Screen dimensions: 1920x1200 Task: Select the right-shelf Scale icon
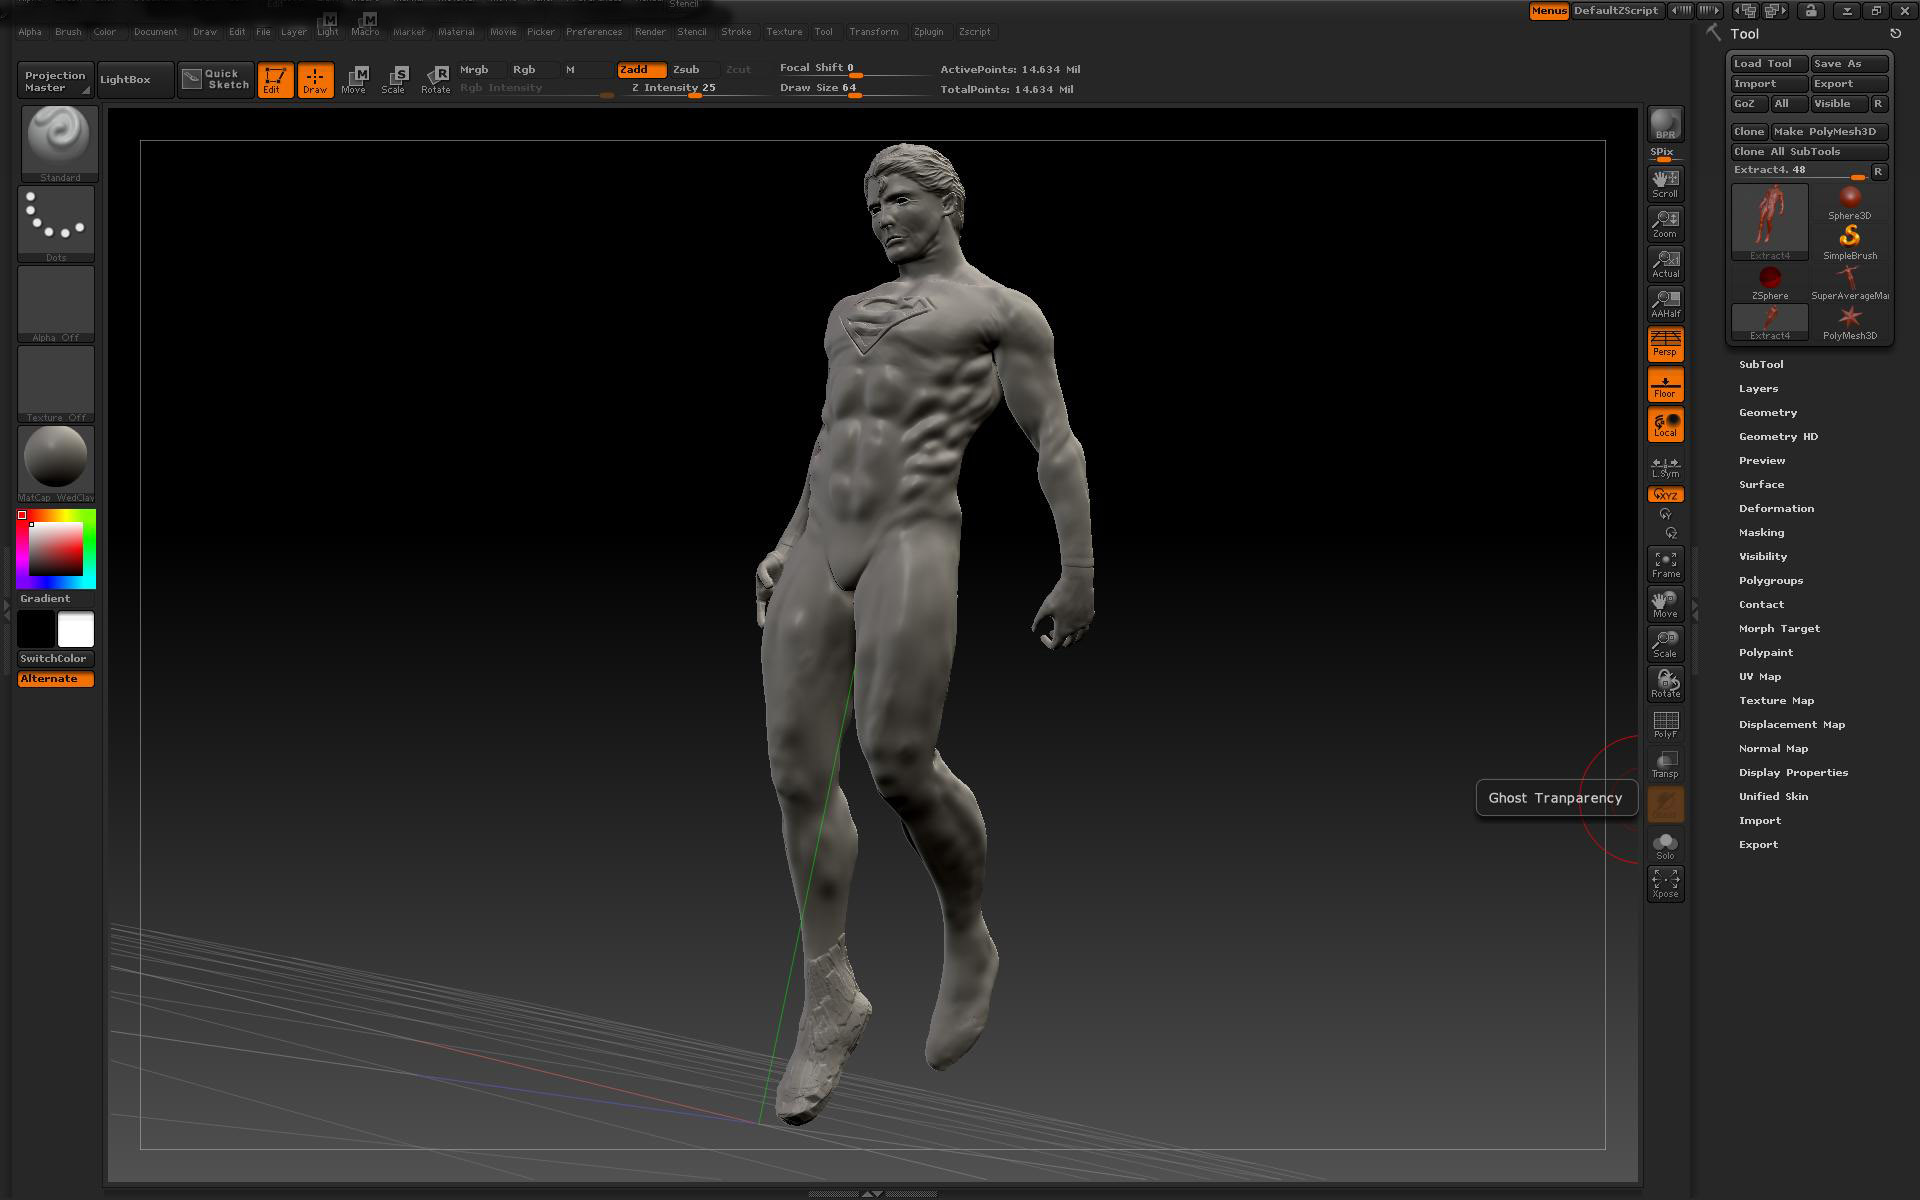pos(1665,644)
